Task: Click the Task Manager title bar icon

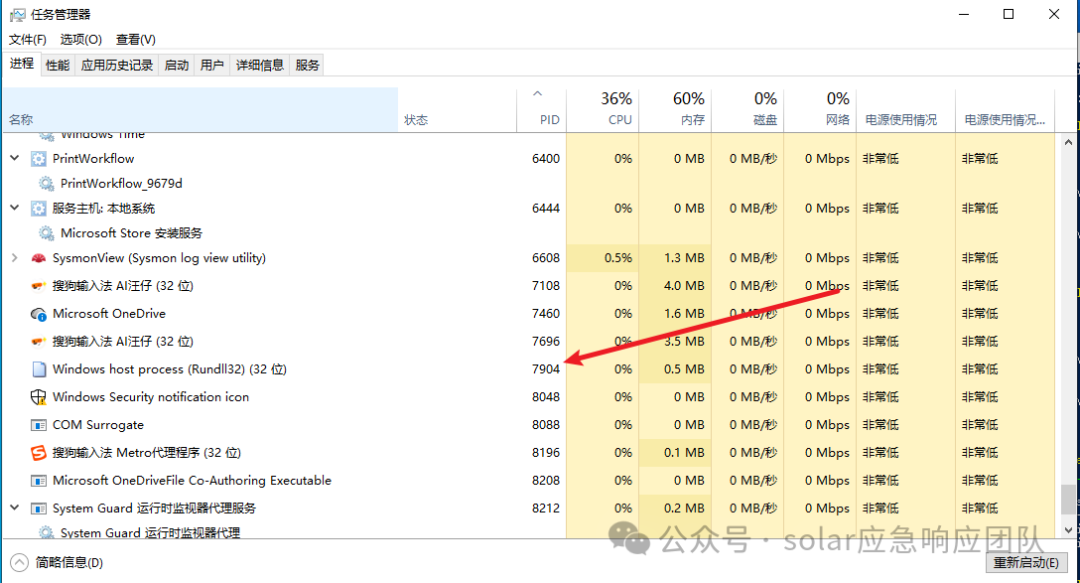Action: (x=17, y=14)
